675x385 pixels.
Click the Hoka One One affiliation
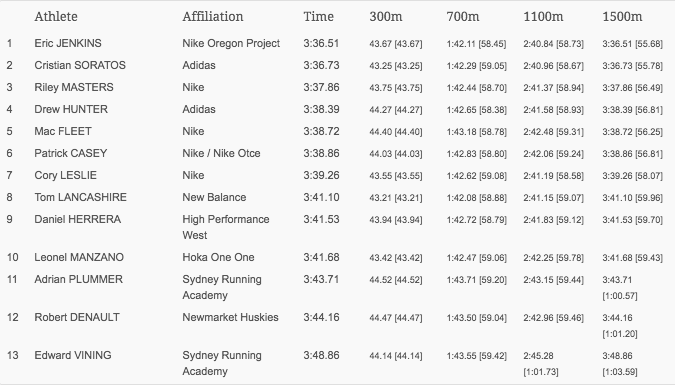pos(218,257)
